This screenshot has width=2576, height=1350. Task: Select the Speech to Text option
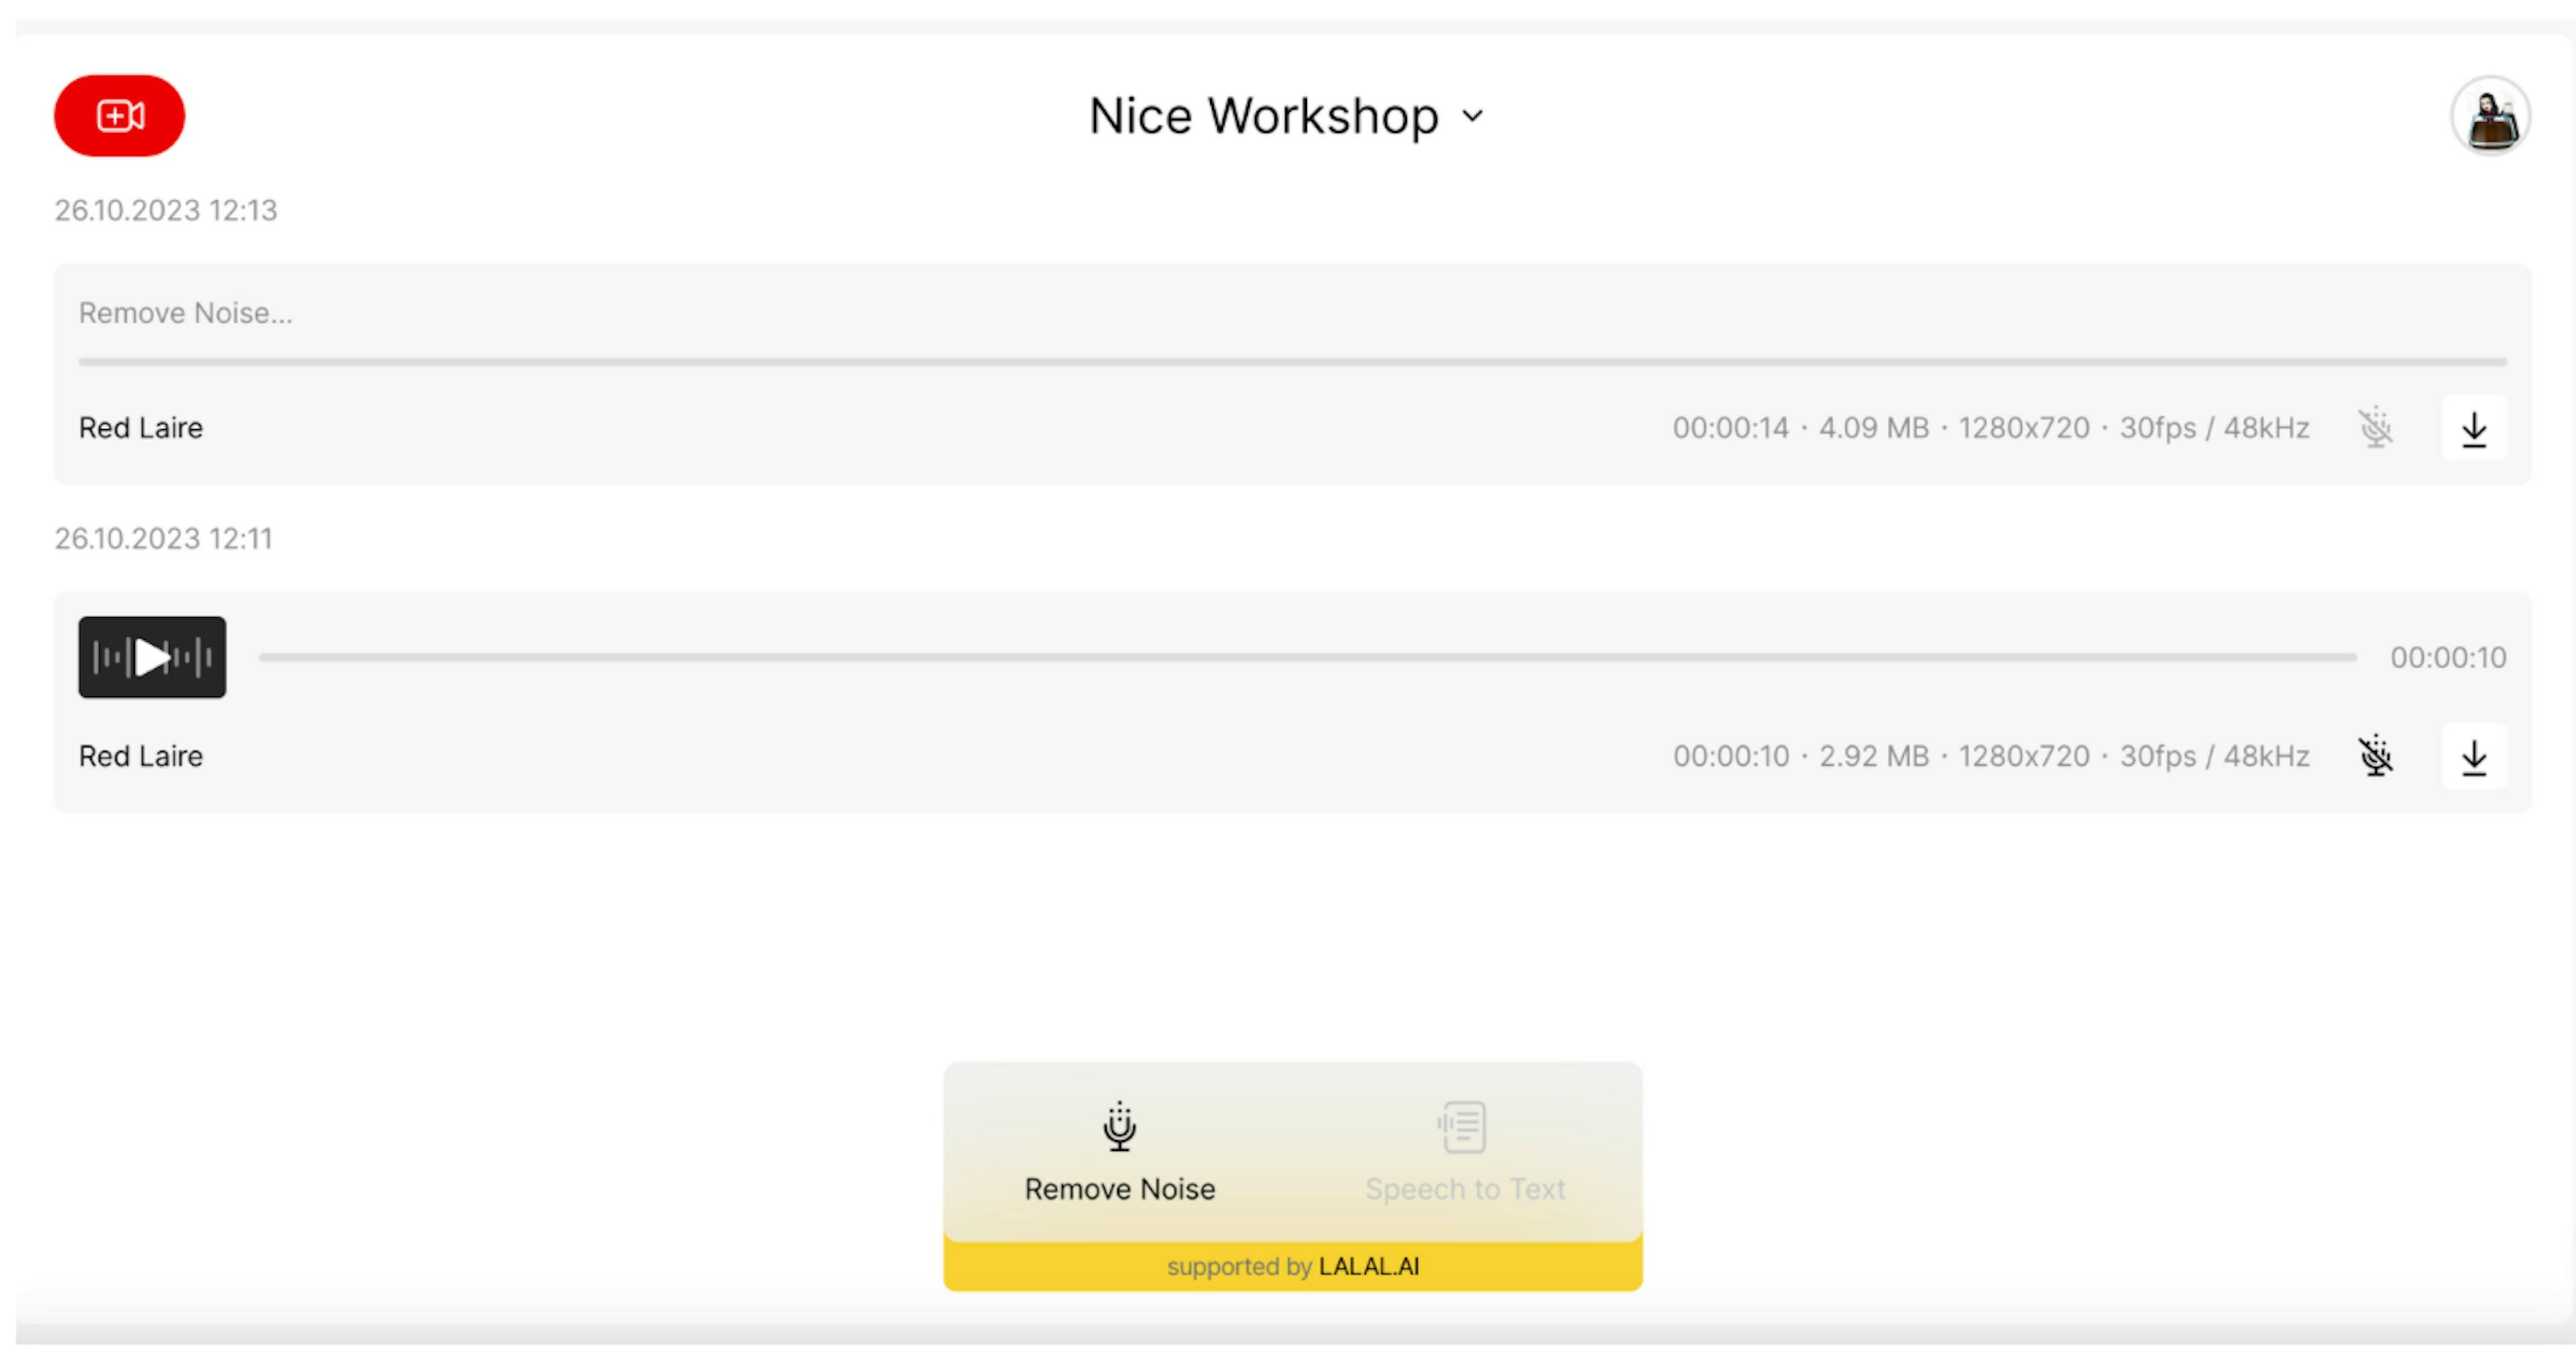1465,1153
